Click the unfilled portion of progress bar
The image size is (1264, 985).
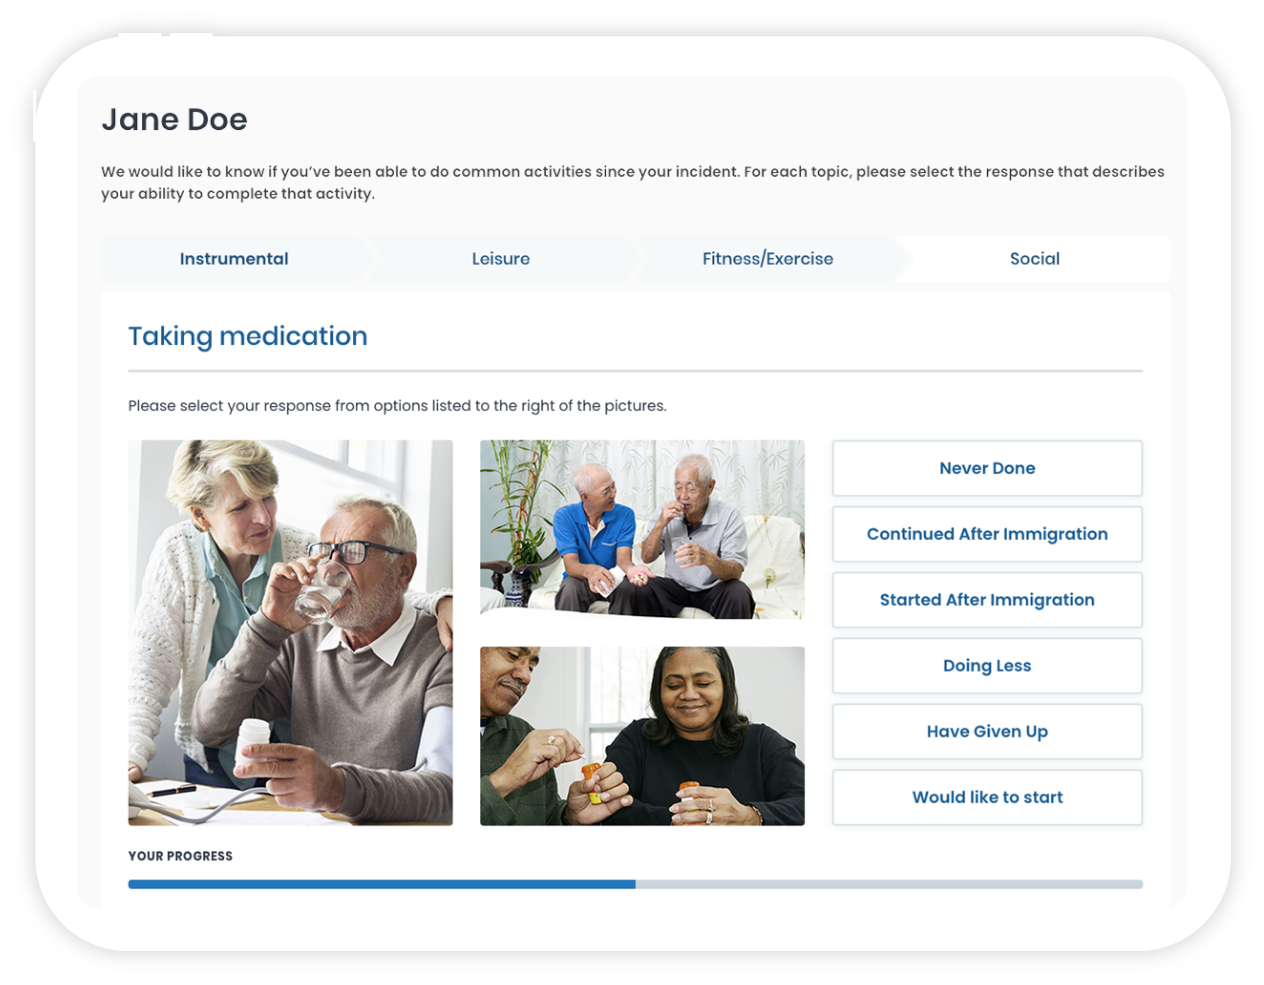coord(889,884)
